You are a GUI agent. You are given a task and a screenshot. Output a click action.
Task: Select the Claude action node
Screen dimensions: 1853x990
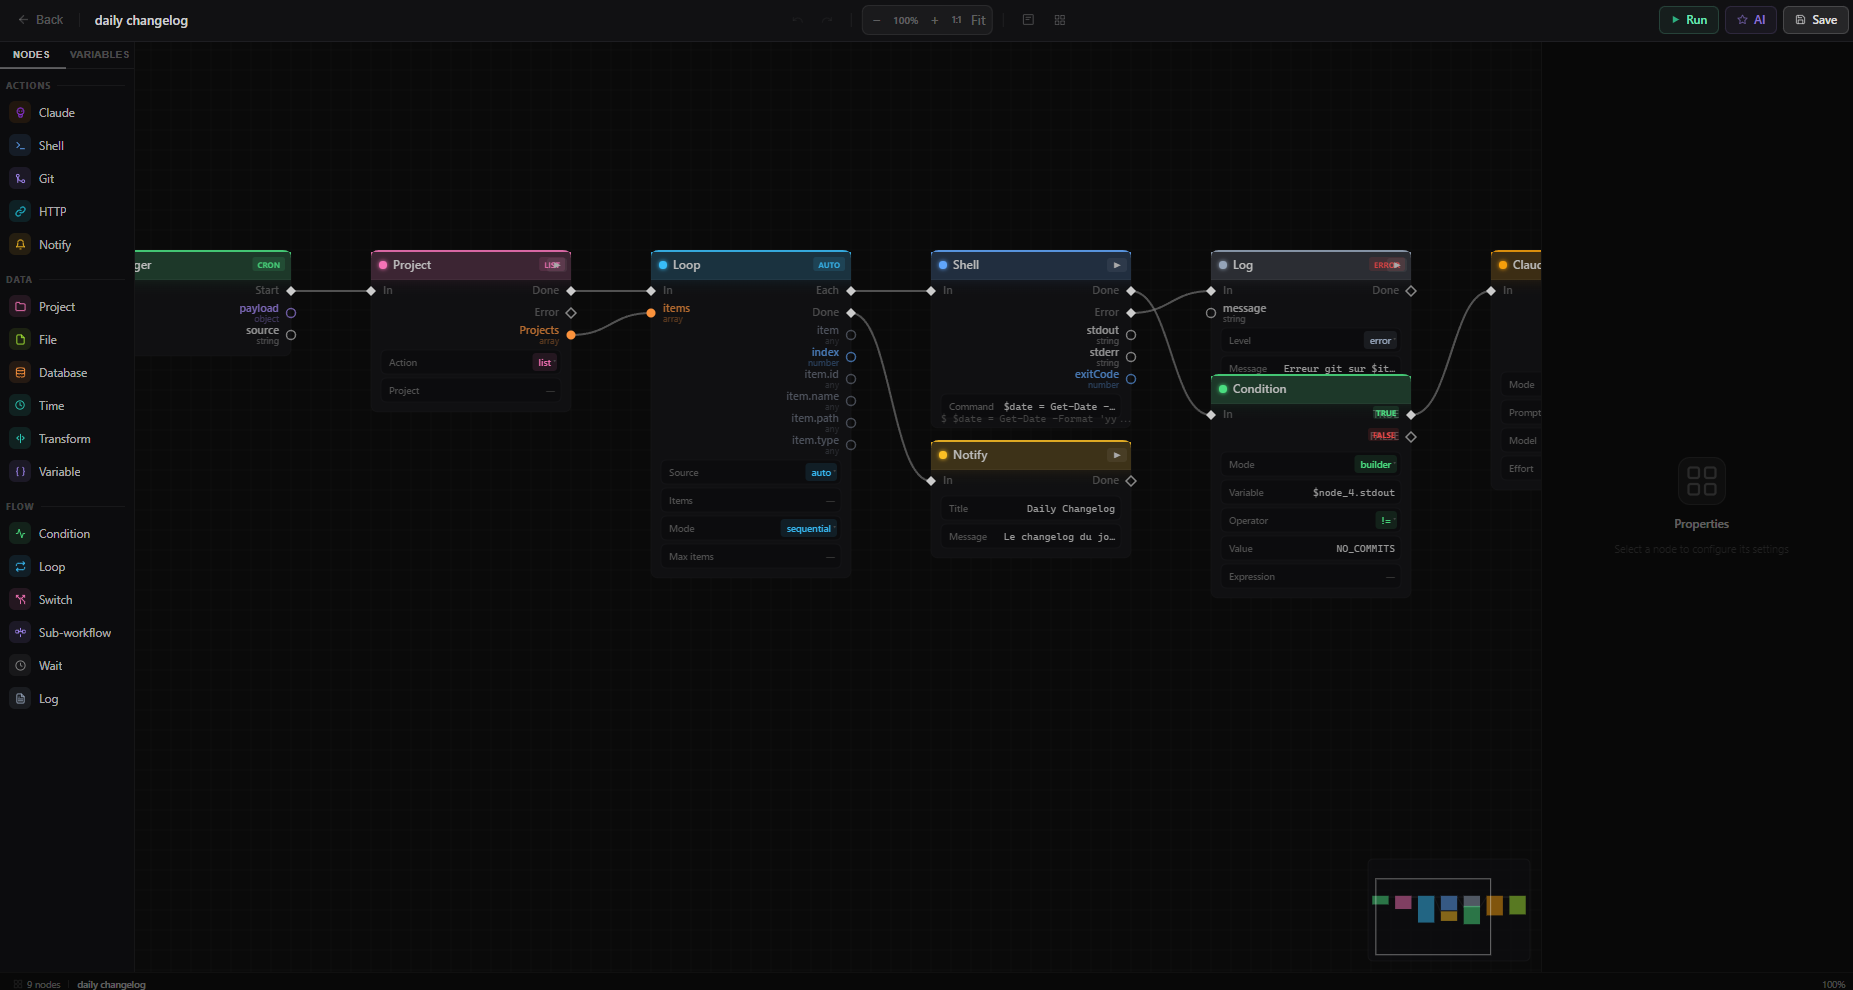(54, 112)
